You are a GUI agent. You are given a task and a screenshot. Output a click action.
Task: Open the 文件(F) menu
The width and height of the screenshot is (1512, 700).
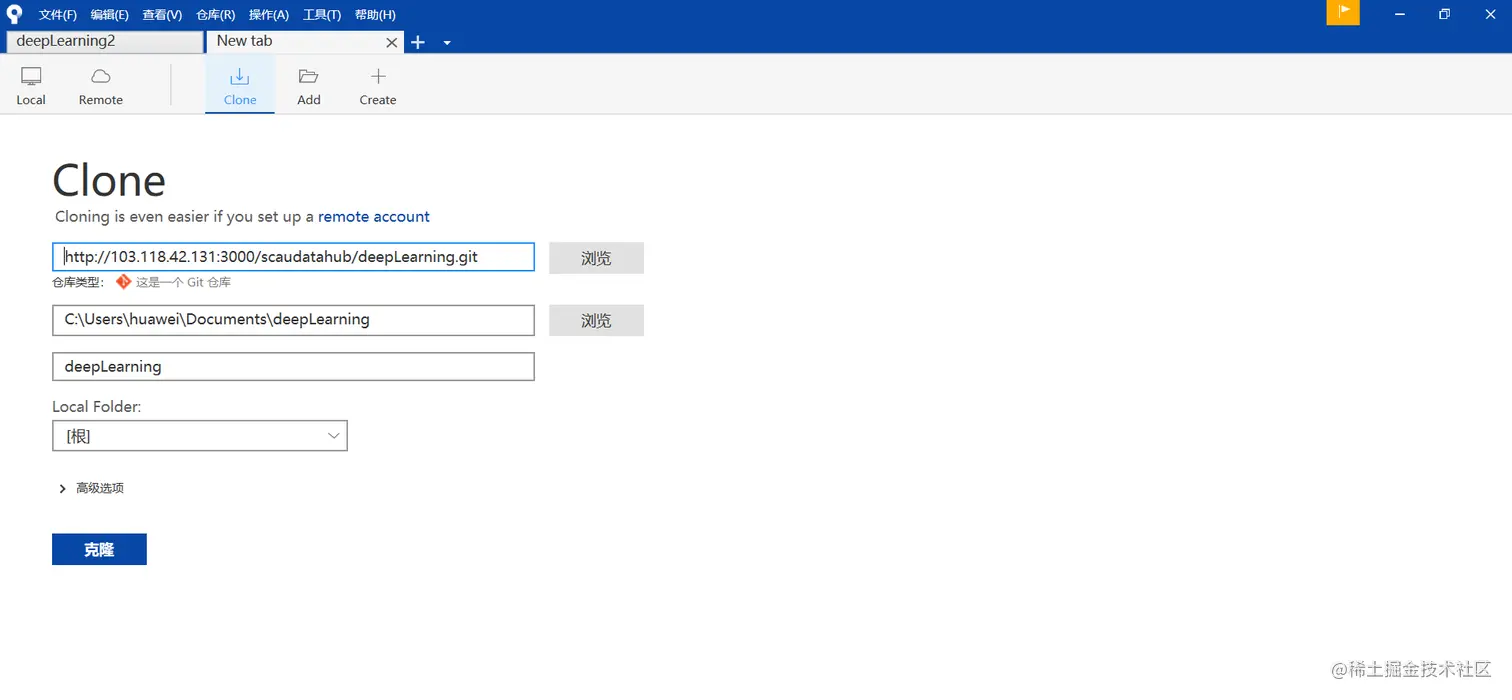58,15
